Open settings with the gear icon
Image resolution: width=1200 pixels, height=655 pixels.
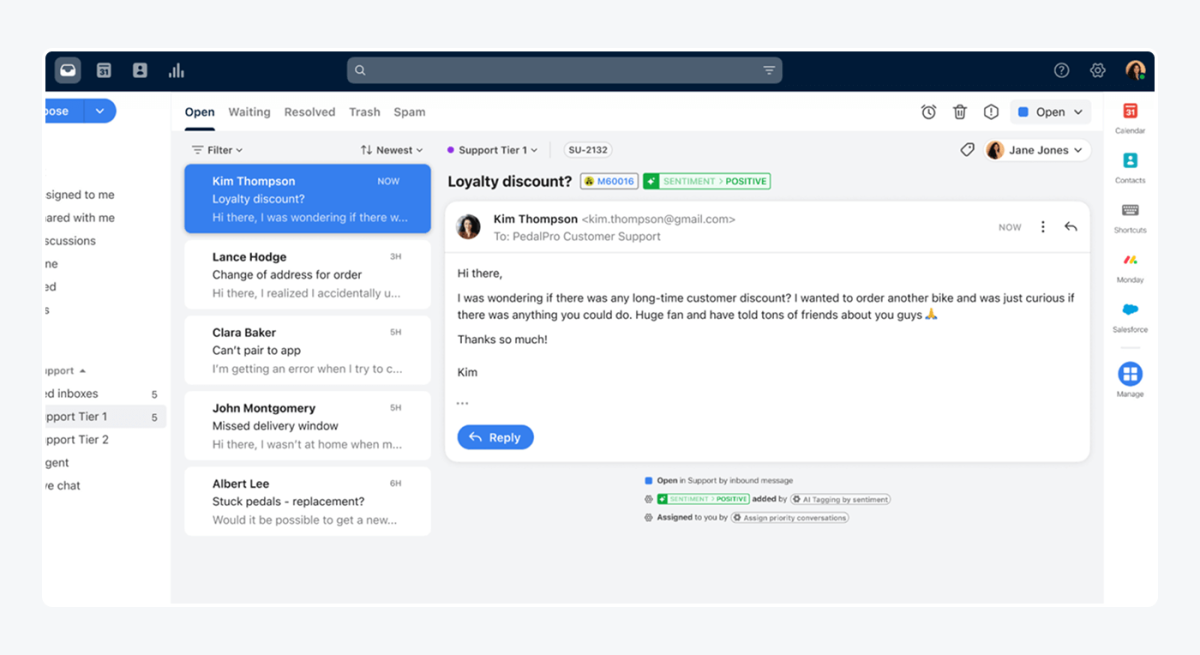pyautogui.click(x=1097, y=70)
